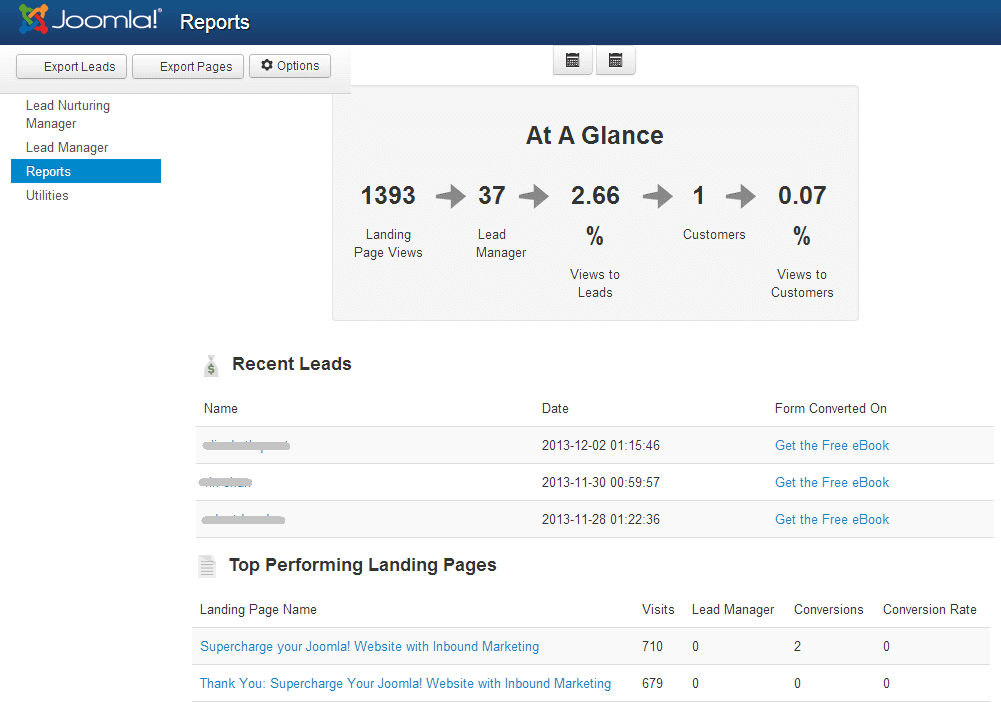
Task: Click the 'Date' column header in Recent Leads
Action: pos(555,408)
